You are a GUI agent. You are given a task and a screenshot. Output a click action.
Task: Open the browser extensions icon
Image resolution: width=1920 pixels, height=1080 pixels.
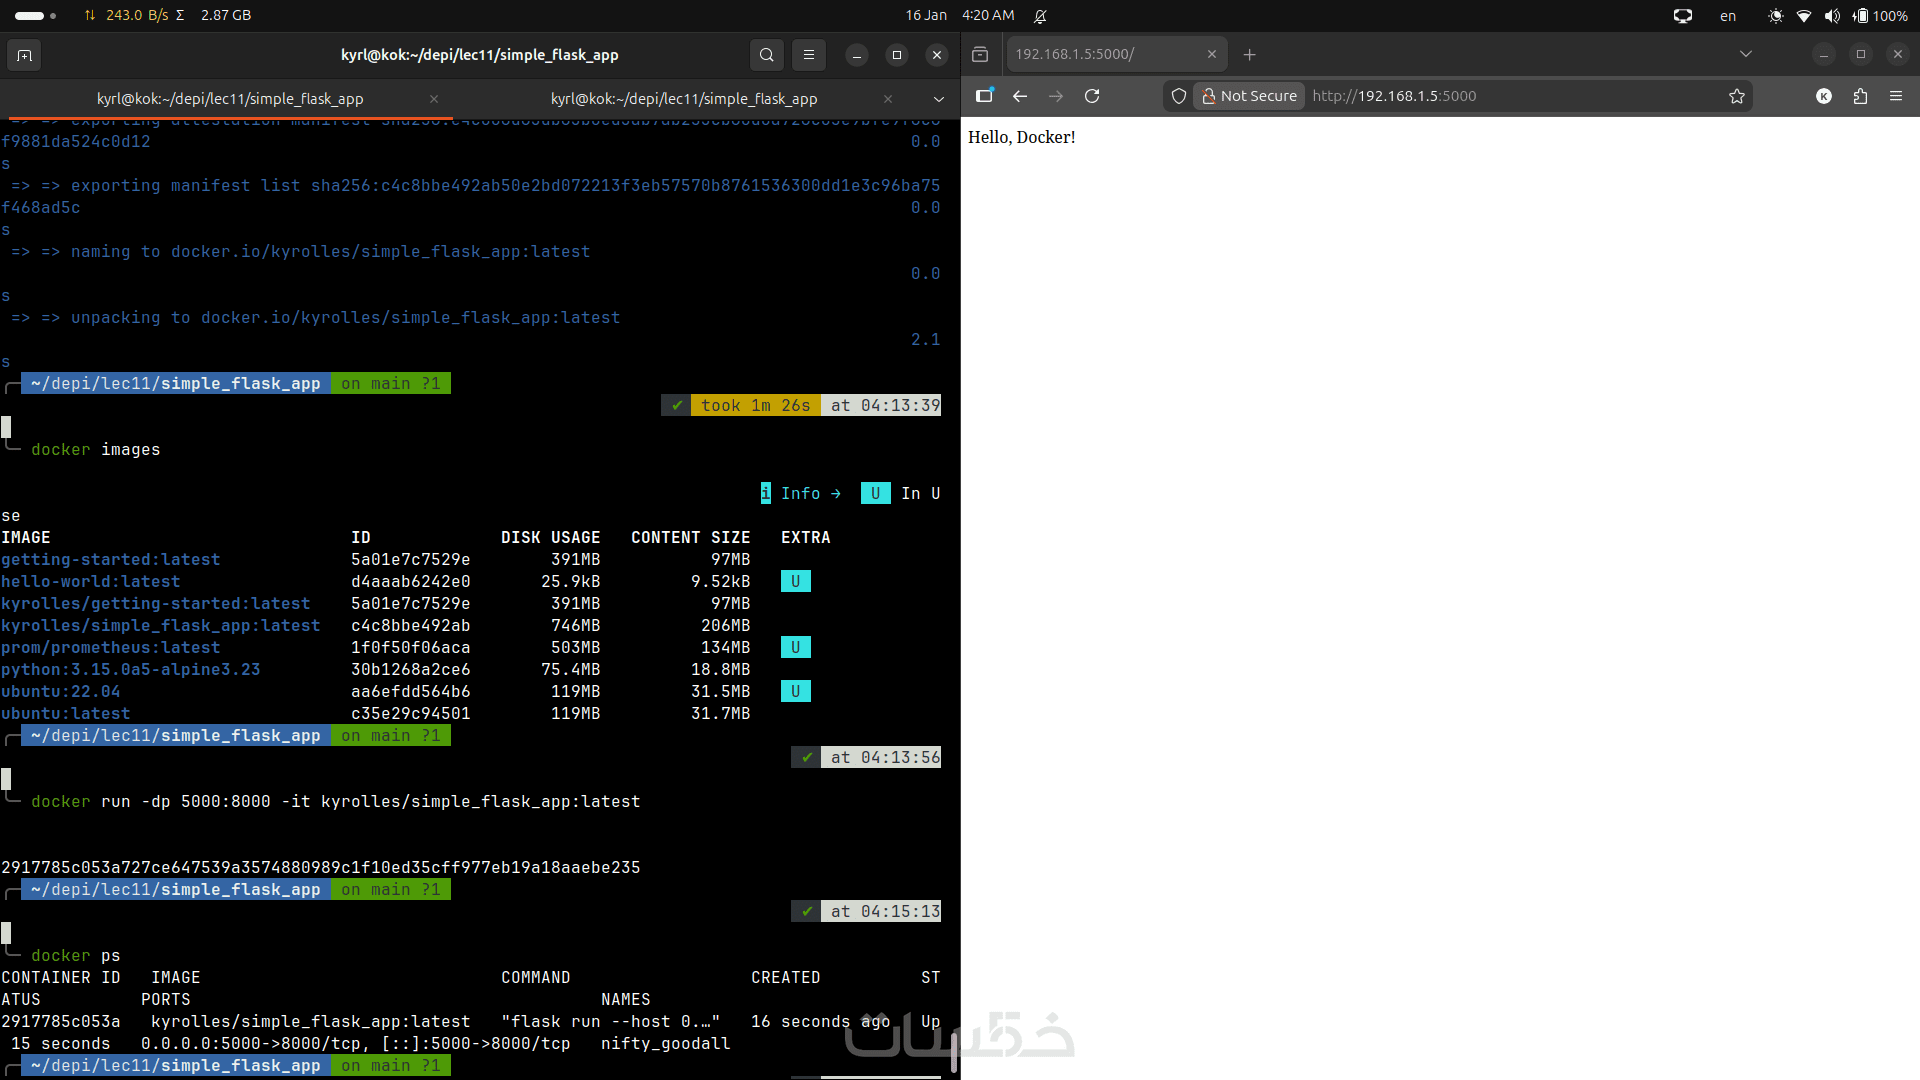1860,96
